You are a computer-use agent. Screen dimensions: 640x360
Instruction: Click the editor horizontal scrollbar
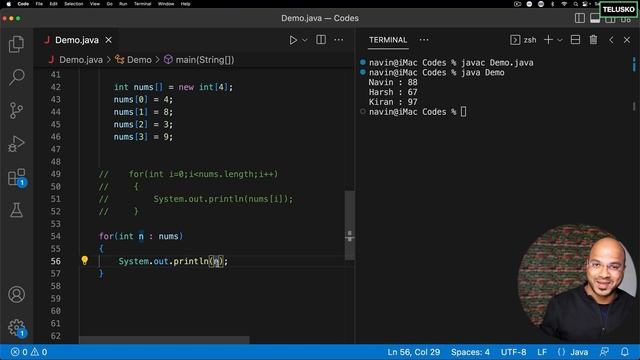pos(164,340)
